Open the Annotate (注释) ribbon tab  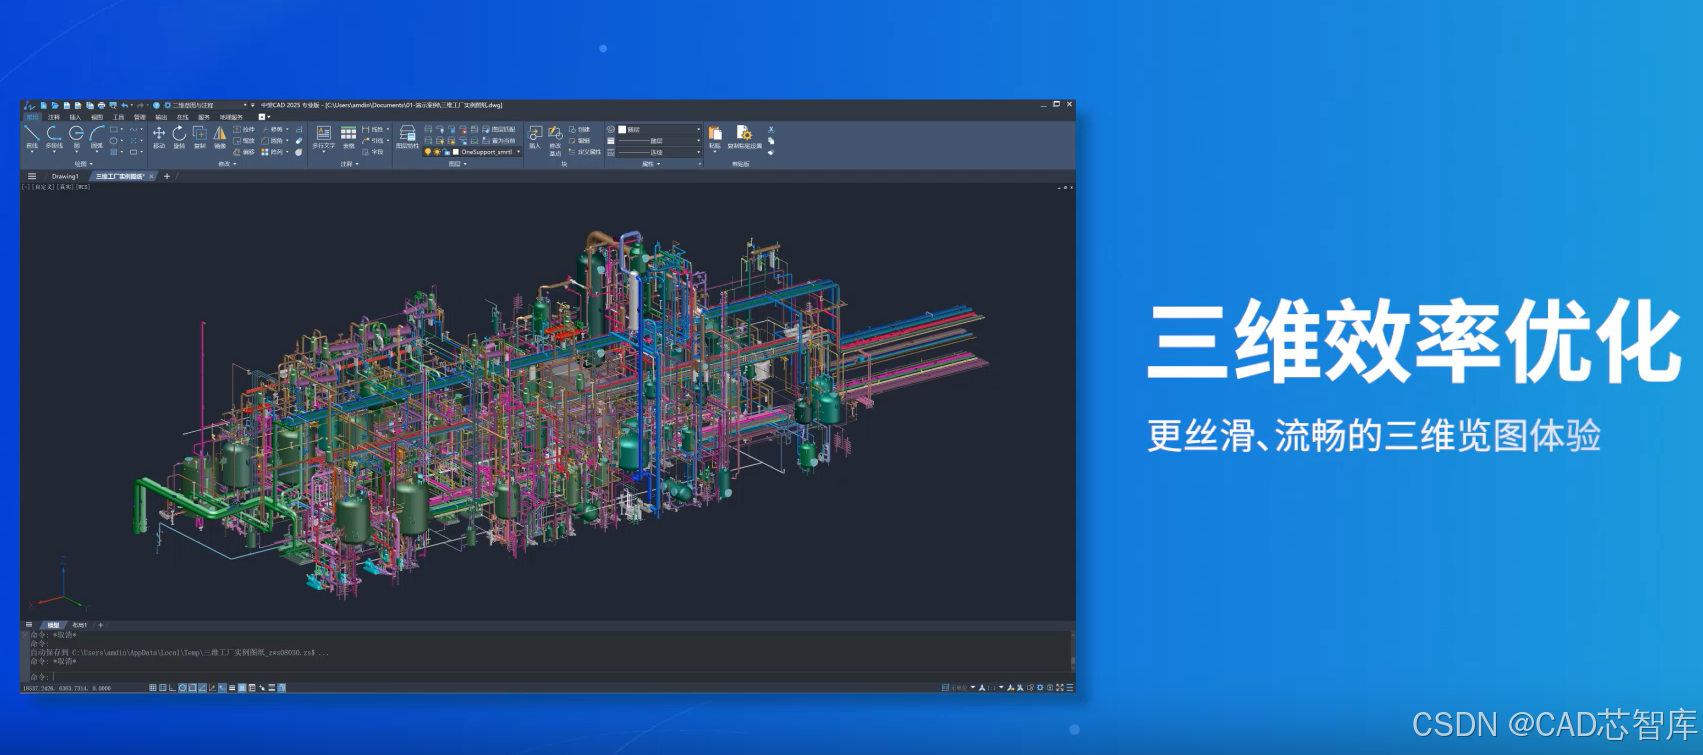click(53, 117)
